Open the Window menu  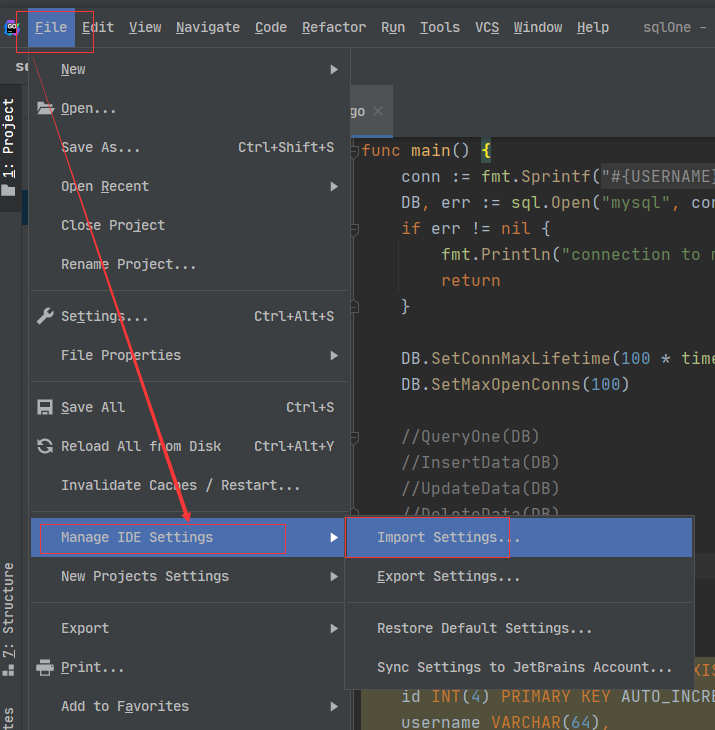pyautogui.click(x=538, y=27)
